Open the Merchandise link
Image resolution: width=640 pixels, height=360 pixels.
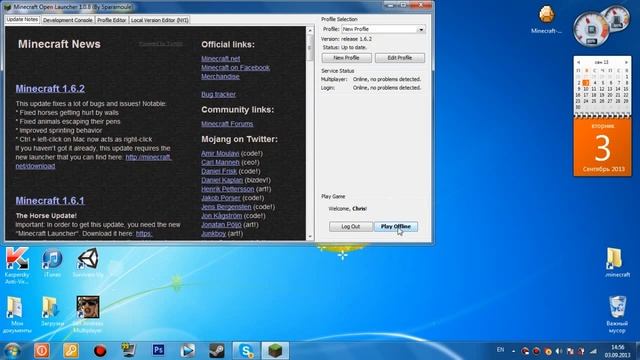click(220, 77)
